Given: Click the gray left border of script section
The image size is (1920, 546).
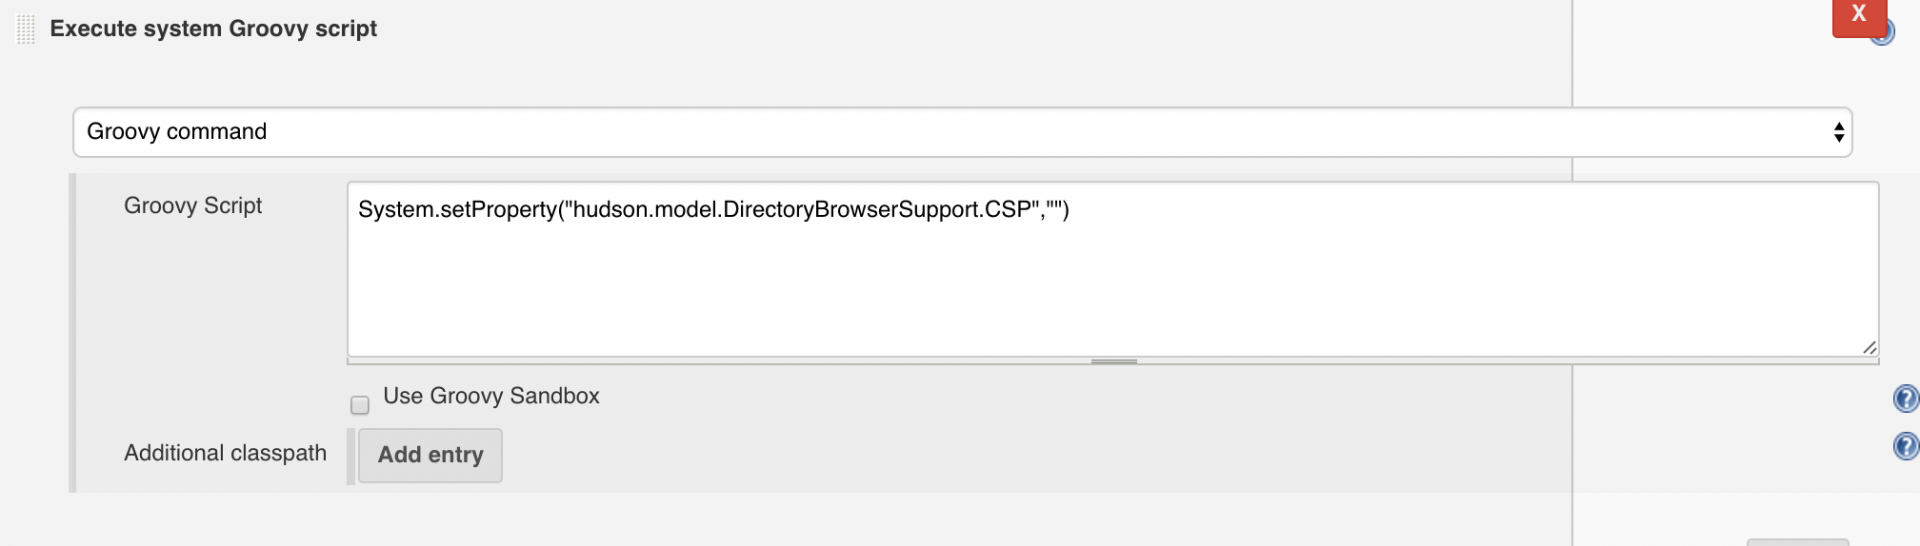Looking at the screenshot, I should tap(72, 332).
